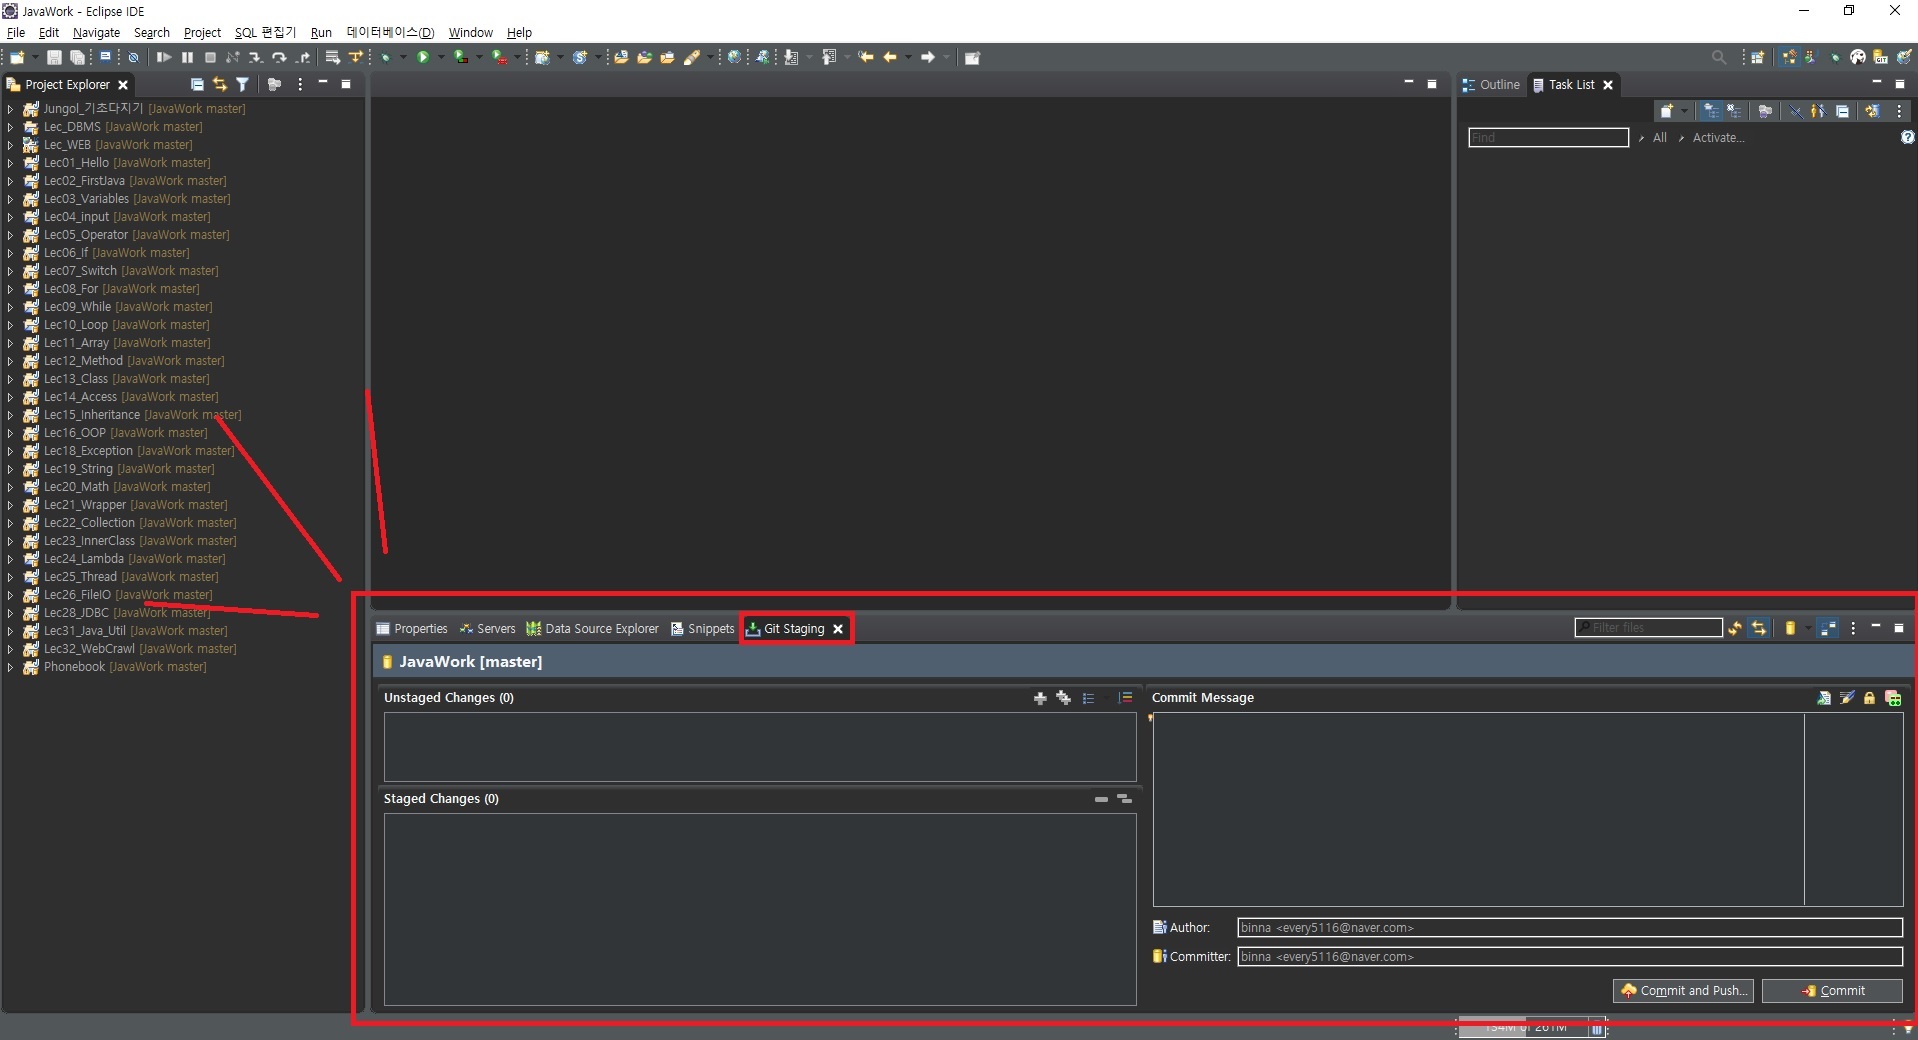Switch to the Outline tab
Screen dimensions: 1918x1040
pos(1490,84)
